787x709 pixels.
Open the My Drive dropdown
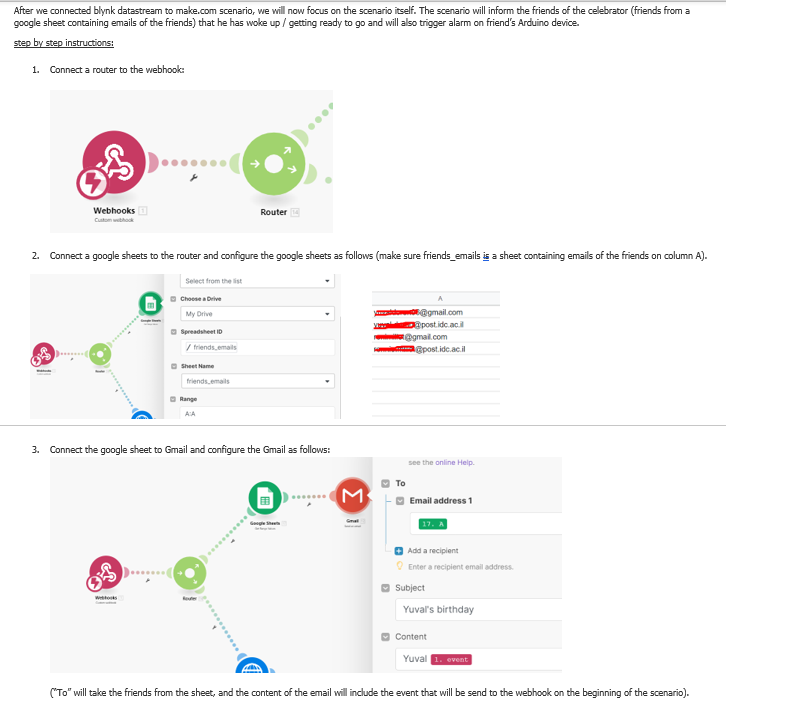coord(257,314)
